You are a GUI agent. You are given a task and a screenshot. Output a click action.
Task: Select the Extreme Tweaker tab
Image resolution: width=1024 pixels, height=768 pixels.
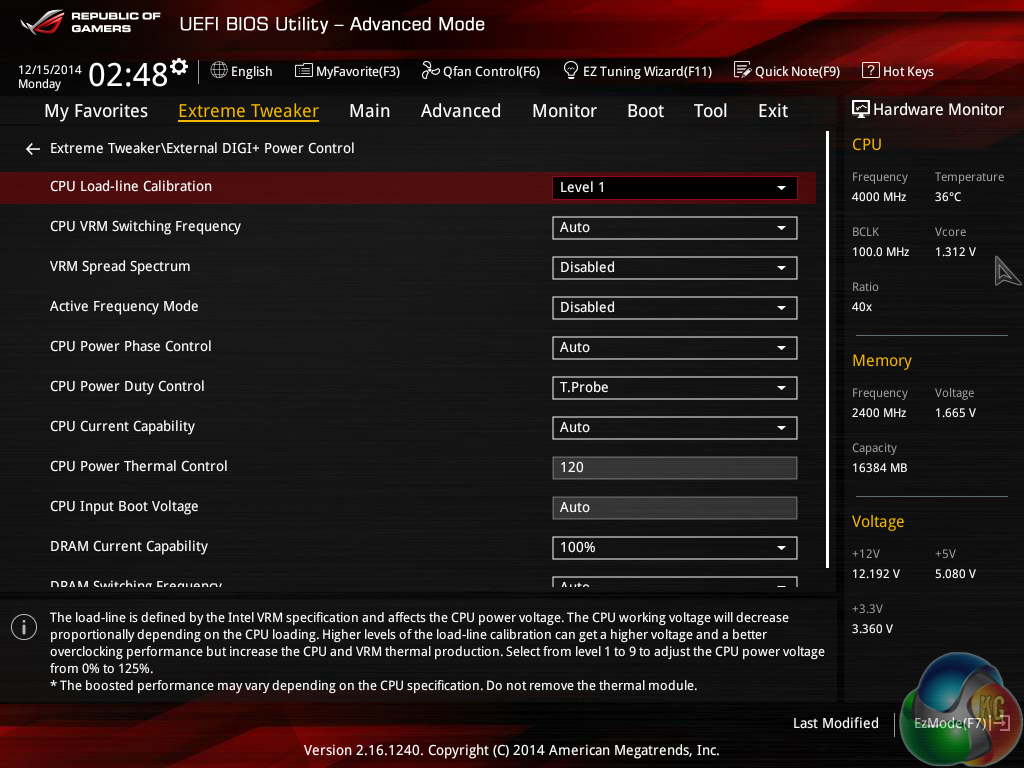[x=248, y=111]
